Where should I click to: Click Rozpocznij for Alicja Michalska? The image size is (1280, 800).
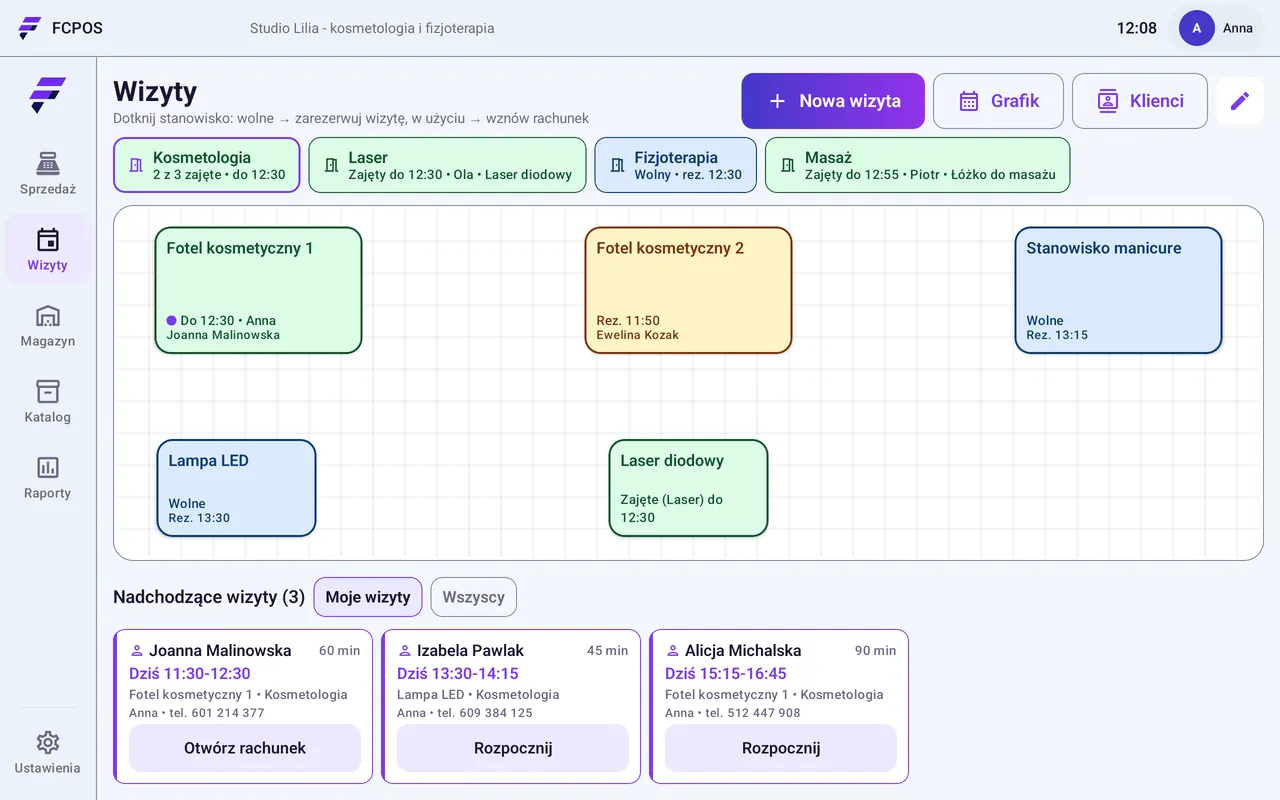781,748
